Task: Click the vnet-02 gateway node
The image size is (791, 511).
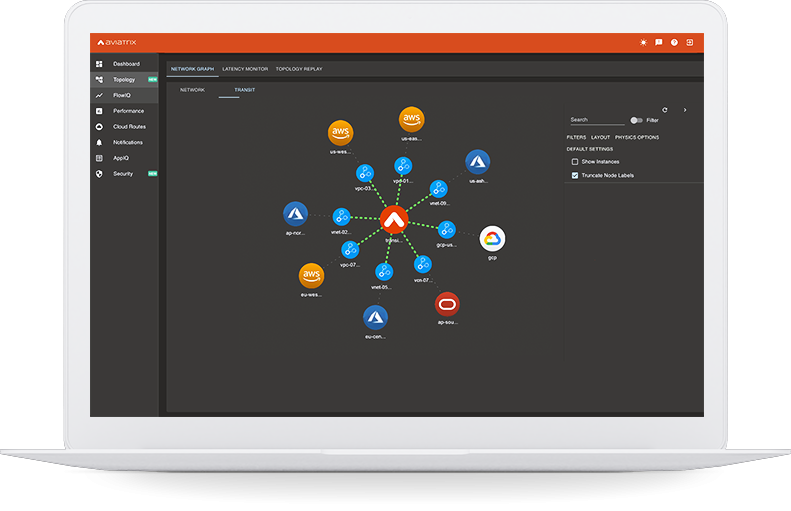Action: (x=342, y=217)
